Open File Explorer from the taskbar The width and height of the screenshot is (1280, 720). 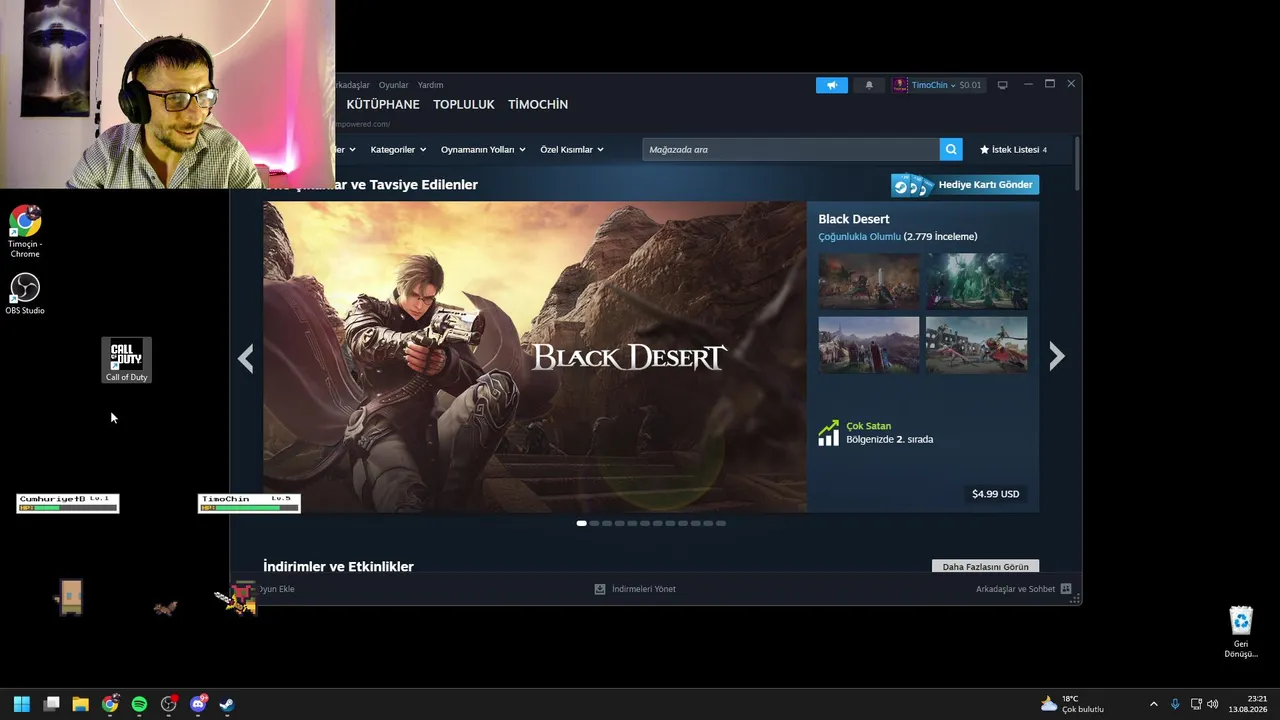[81, 704]
